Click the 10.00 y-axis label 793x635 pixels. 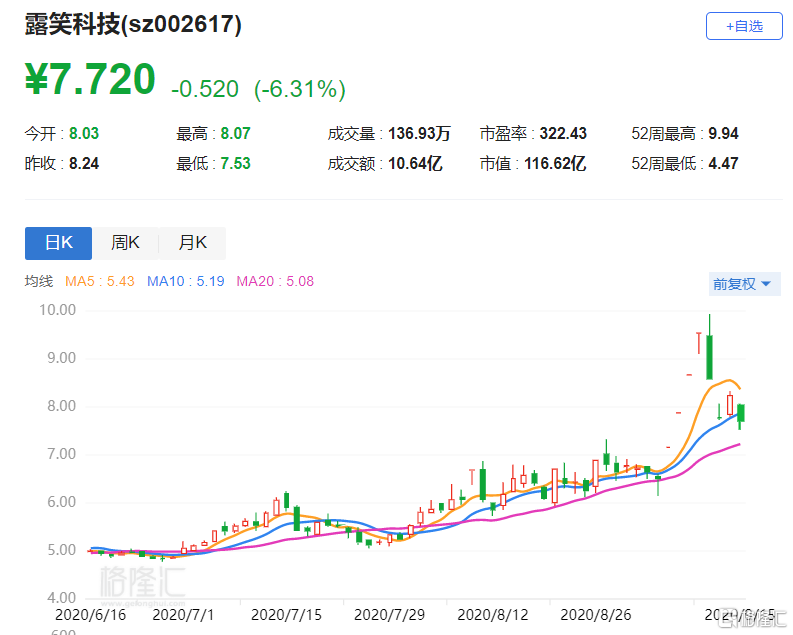click(x=58, y=310)
